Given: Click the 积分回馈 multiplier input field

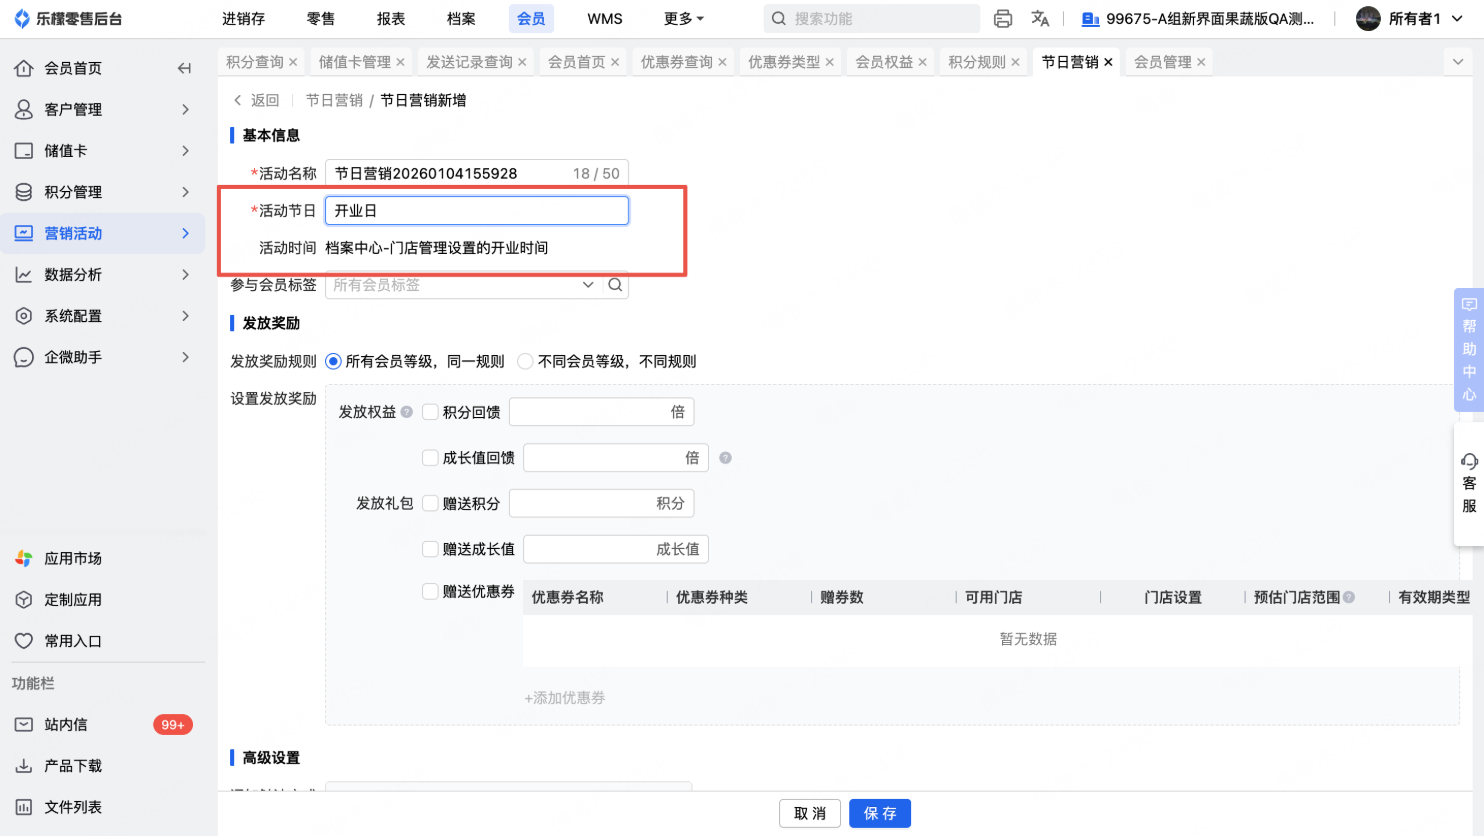Looking at the screenshot, I should [x=602, y=412].
